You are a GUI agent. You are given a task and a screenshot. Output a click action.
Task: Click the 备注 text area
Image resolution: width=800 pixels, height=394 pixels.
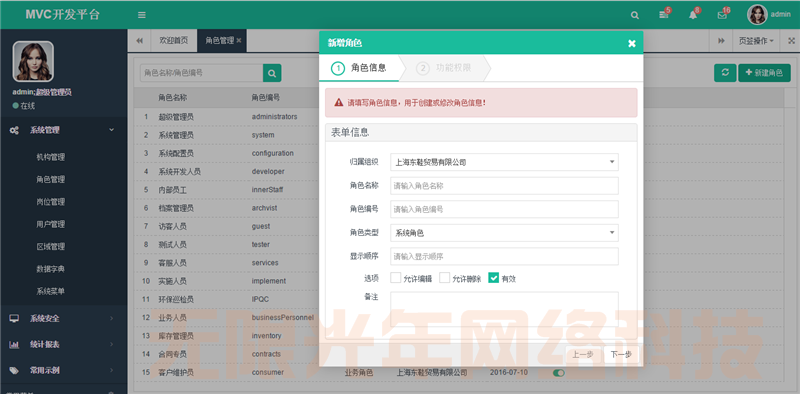tap(504, 309)
